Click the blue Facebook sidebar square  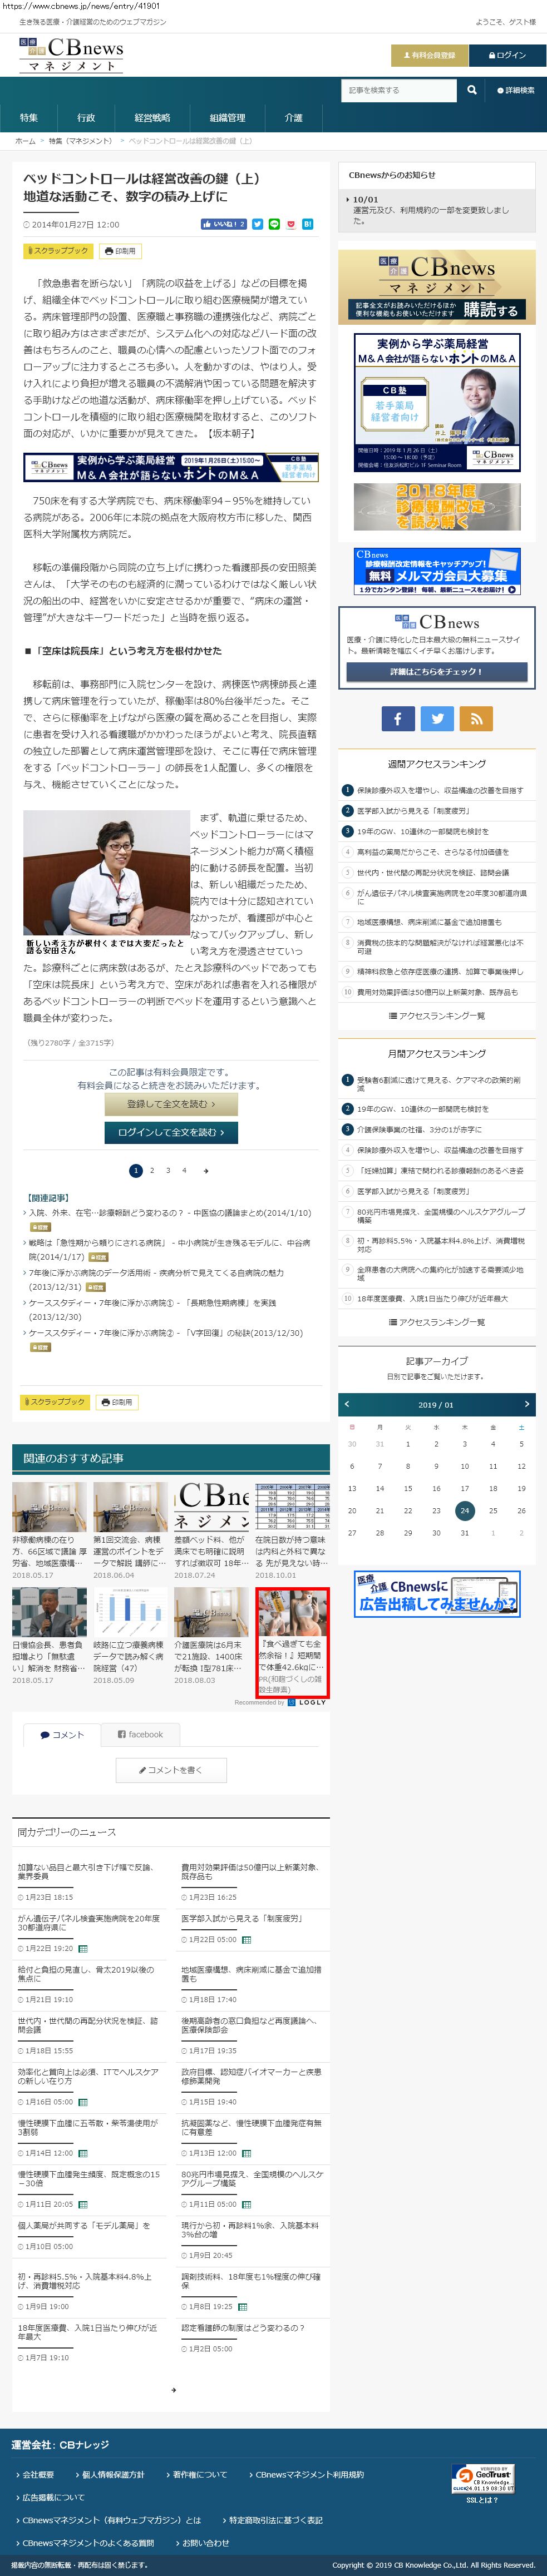pyautogui.click(x=397, y=718)
